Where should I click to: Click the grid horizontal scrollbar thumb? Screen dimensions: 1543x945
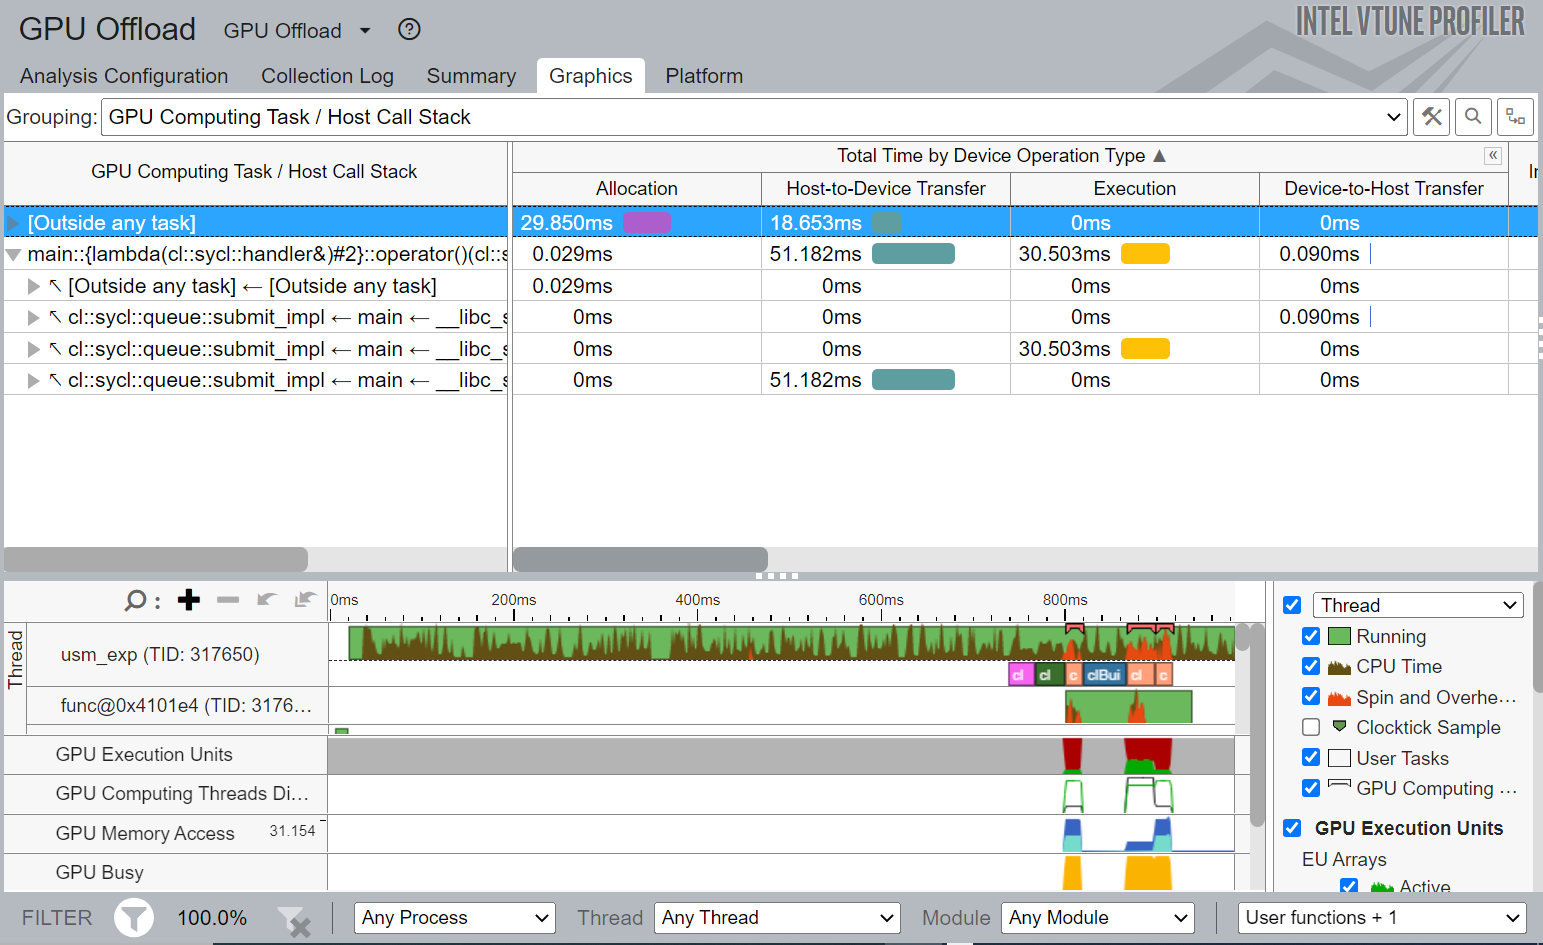click(x=640, y=559)
